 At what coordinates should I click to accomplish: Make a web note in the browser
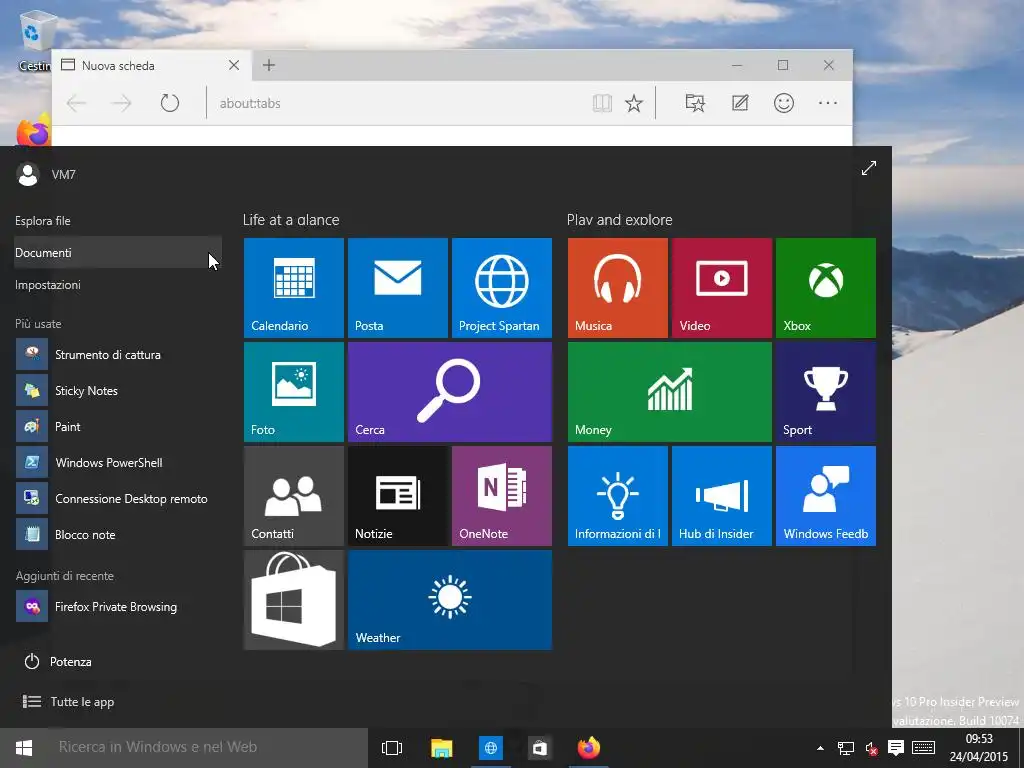[740, 103]
